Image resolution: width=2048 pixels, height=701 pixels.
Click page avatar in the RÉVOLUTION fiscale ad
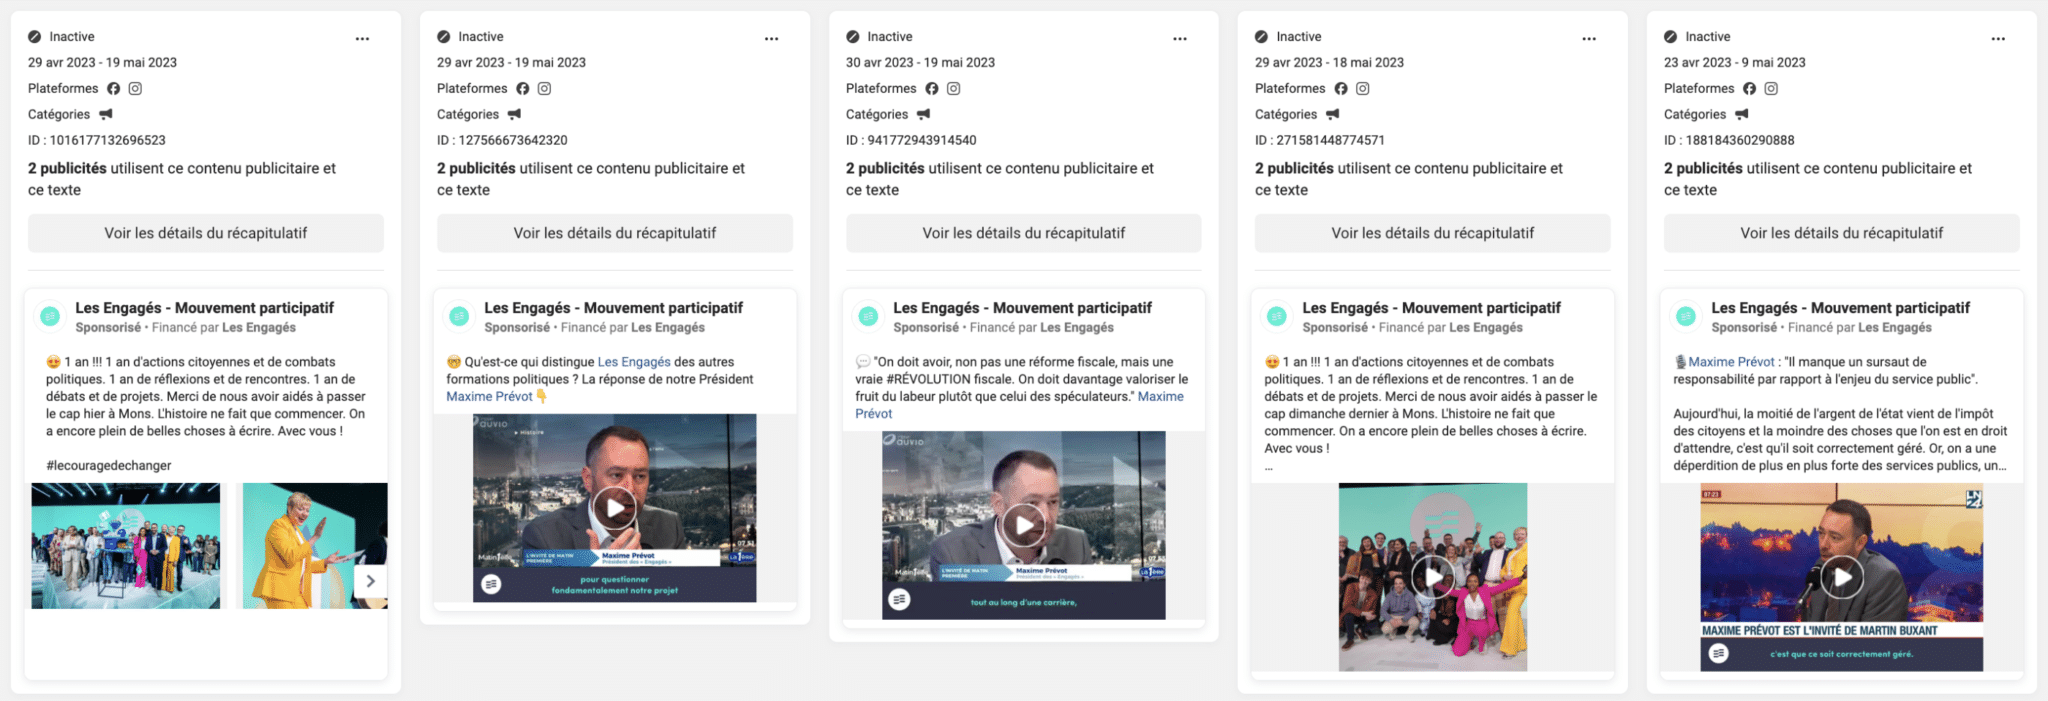(x=868, y=317)
